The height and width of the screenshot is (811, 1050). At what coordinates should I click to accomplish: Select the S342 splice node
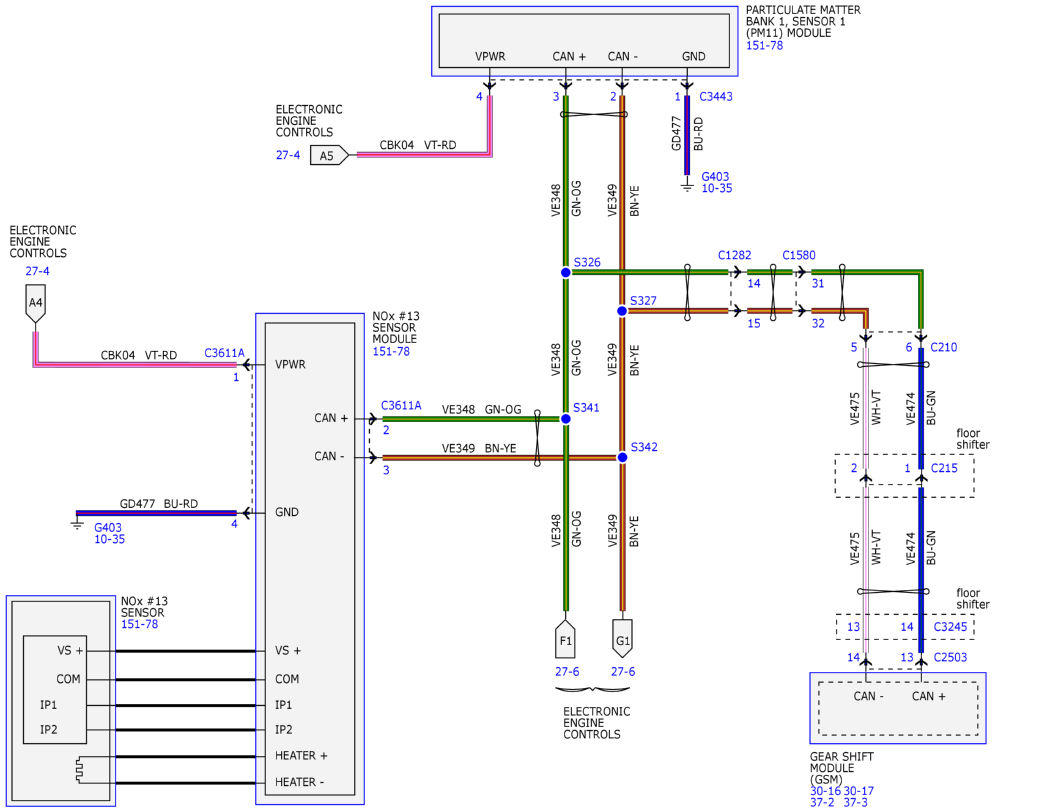click(622, 457)
